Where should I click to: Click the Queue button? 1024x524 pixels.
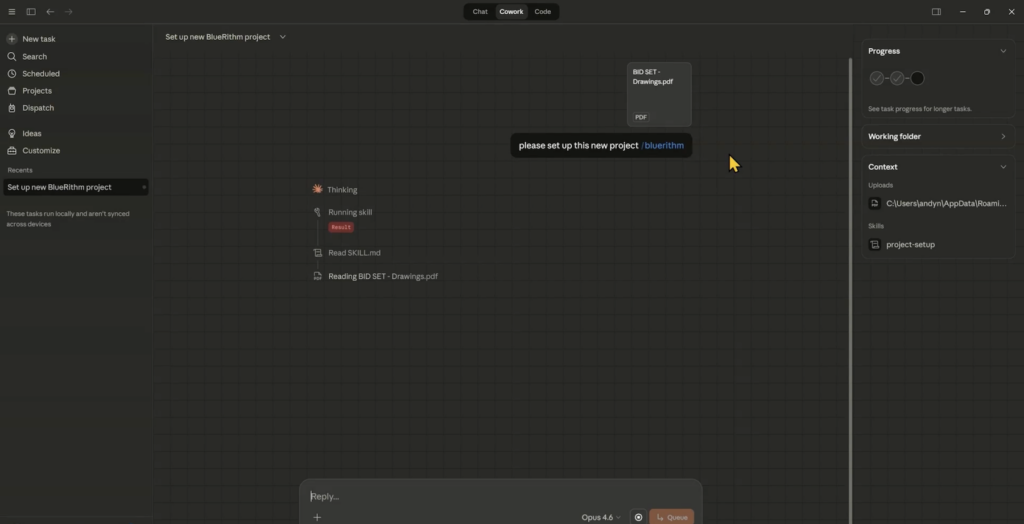tap(671, 517)
